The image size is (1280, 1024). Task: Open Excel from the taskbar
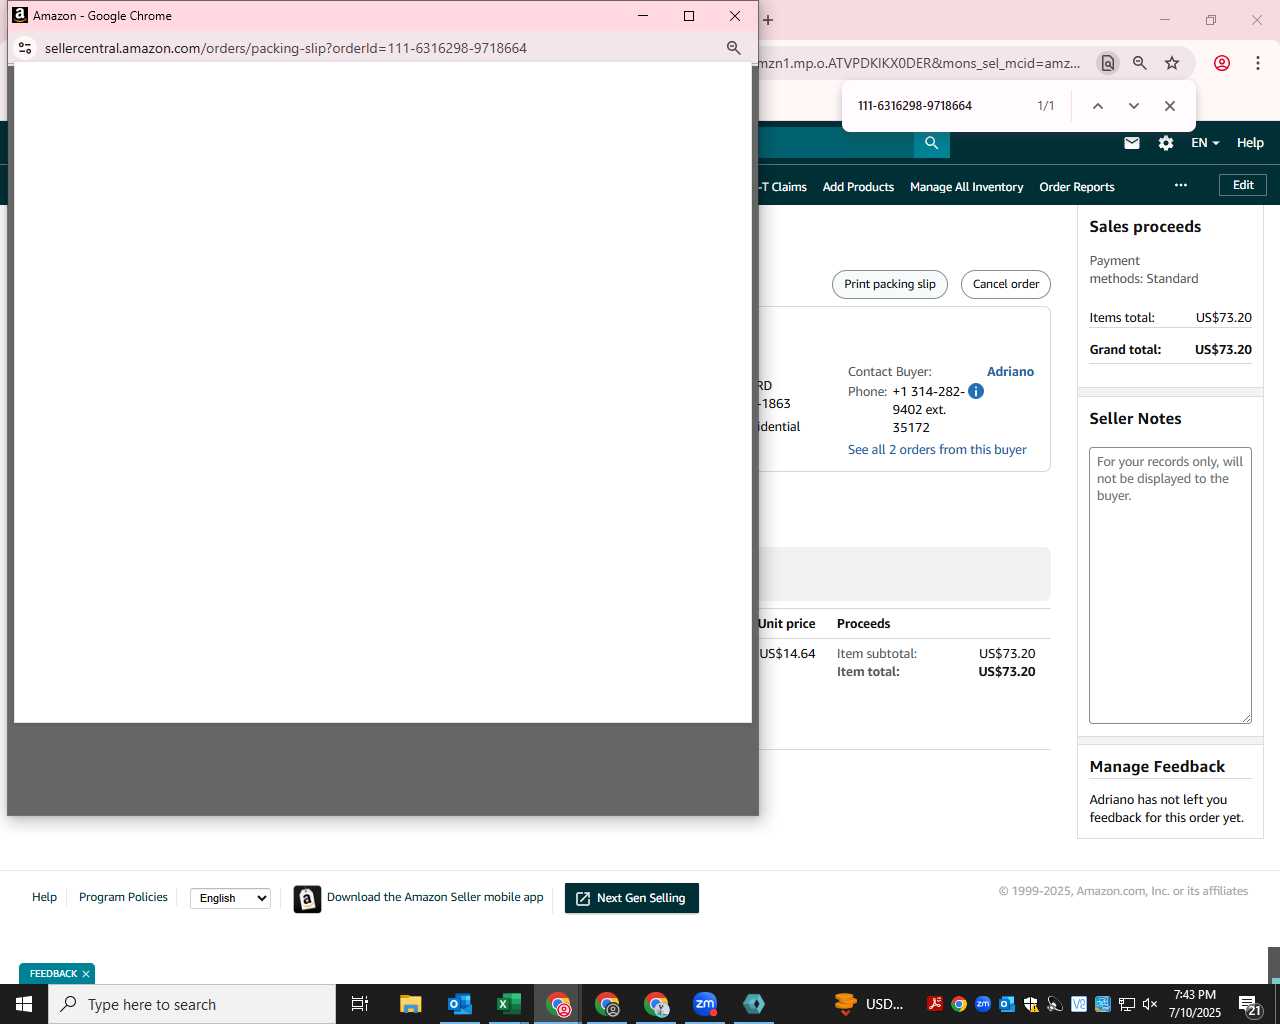pos(508,1004)
